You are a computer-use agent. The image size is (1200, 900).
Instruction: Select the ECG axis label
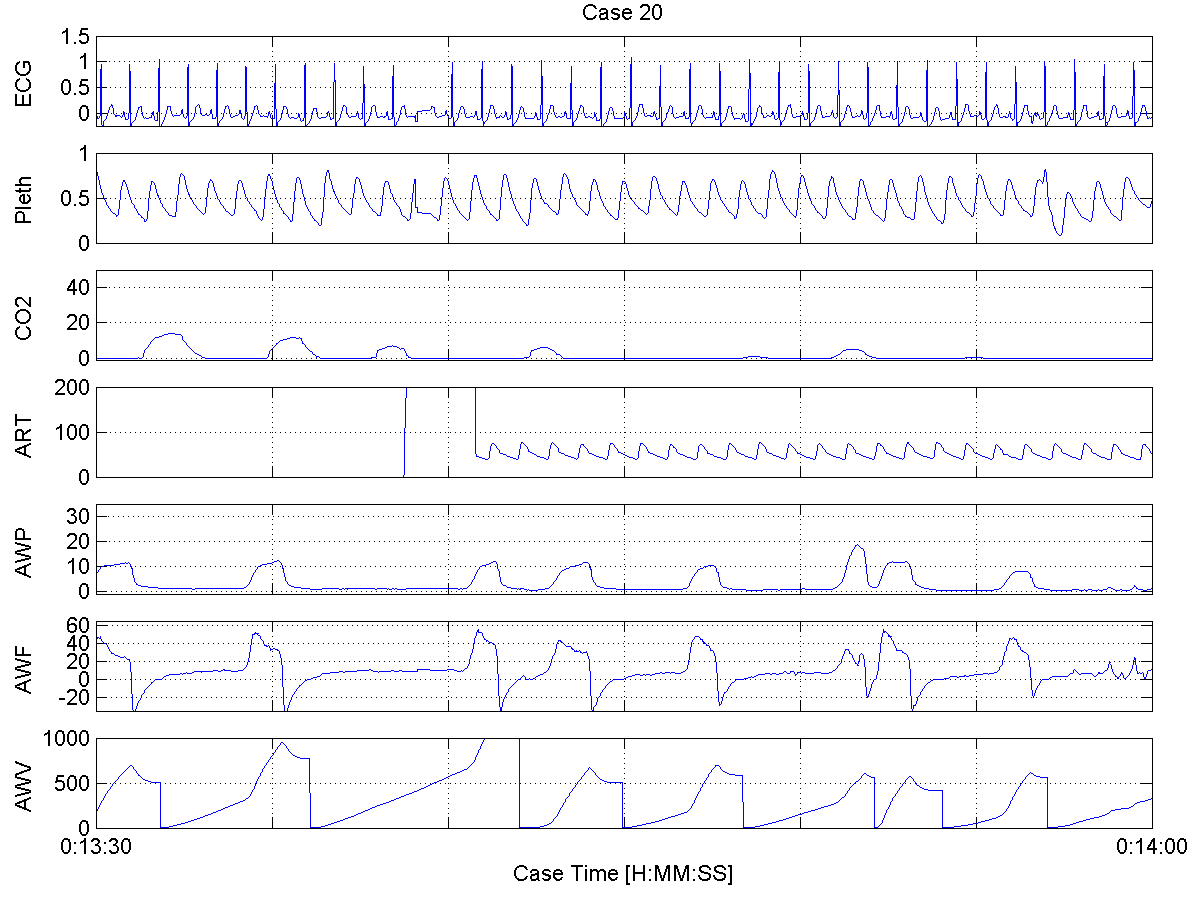point(23,82)
